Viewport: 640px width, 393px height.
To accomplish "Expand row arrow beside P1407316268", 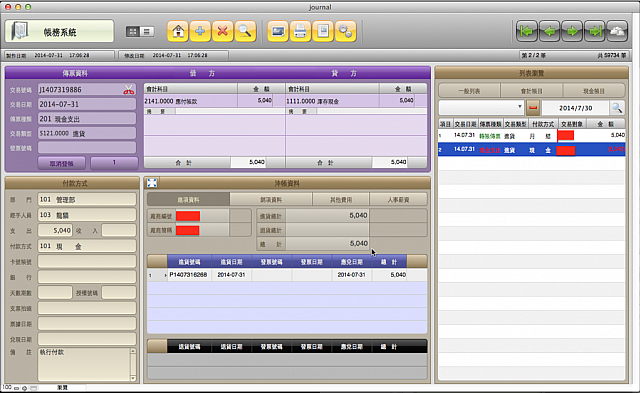I will [165, 275].
